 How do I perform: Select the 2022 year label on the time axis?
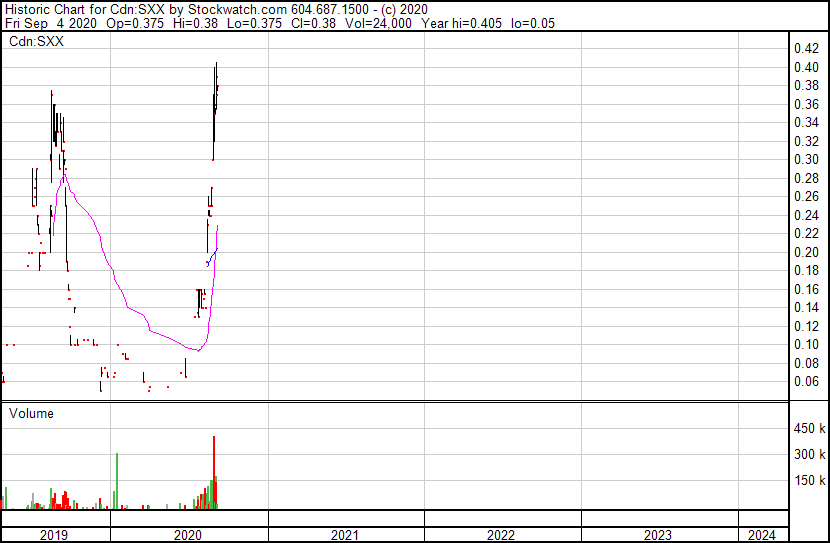(x=501, y=535)
